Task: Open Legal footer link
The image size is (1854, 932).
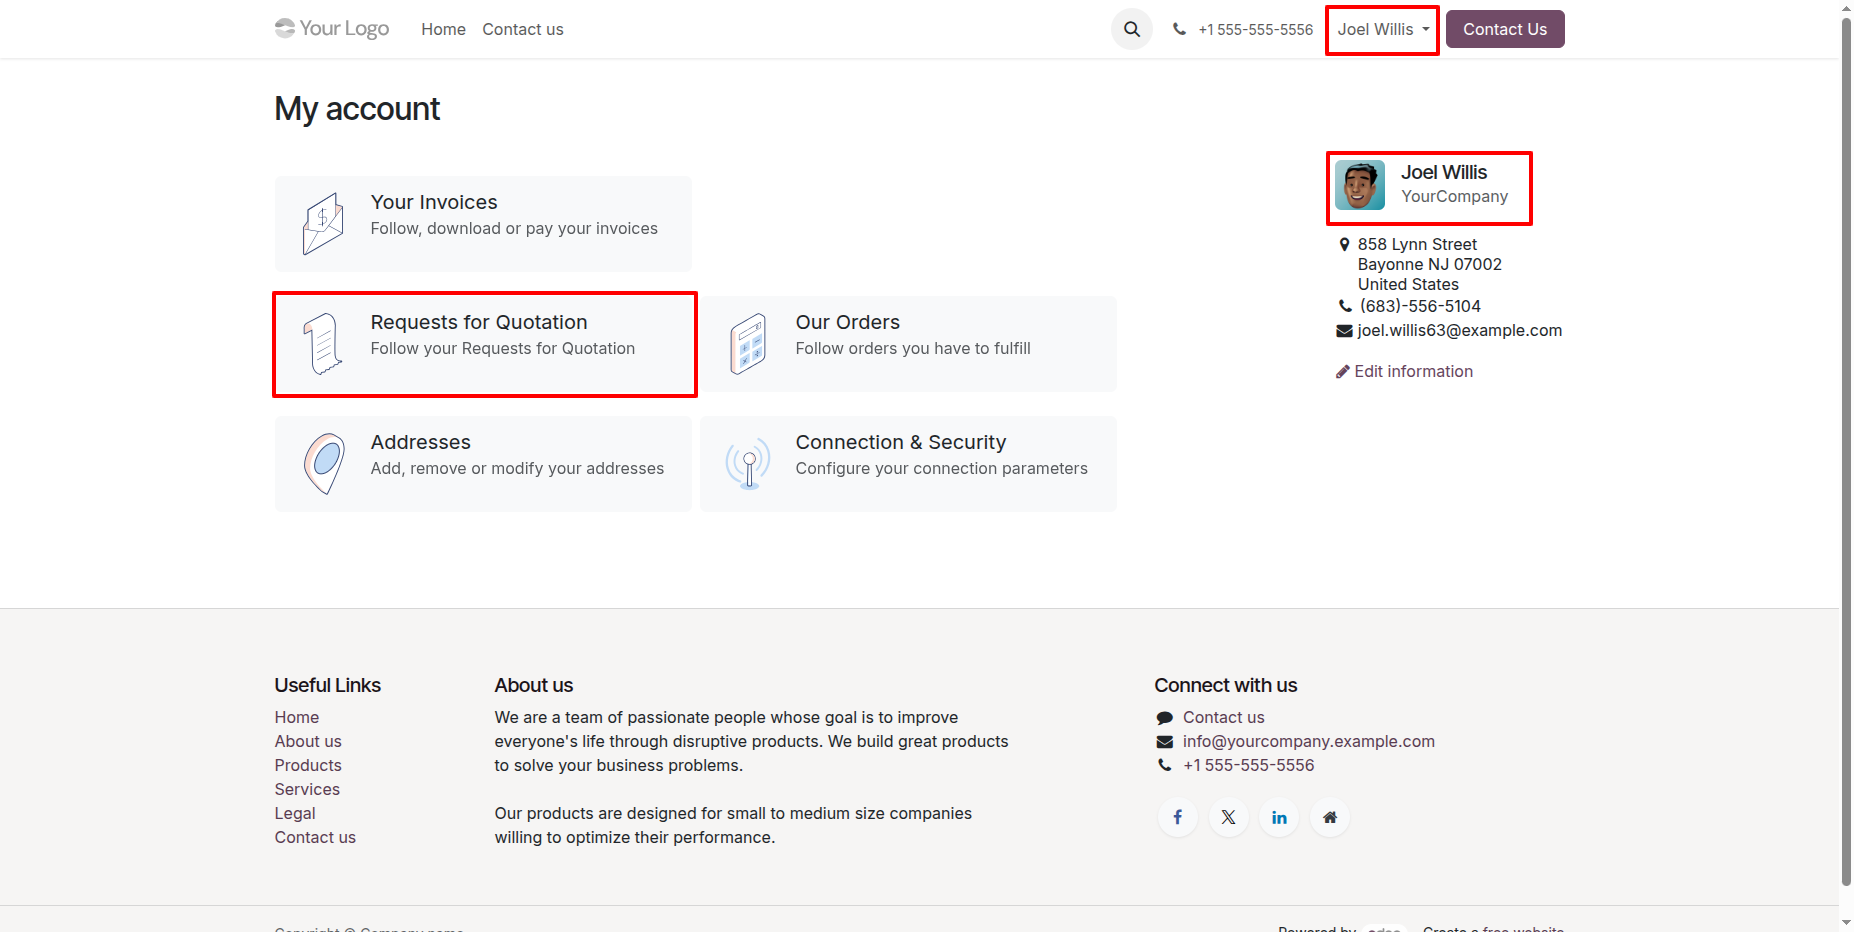Action: tap(295, 813)
